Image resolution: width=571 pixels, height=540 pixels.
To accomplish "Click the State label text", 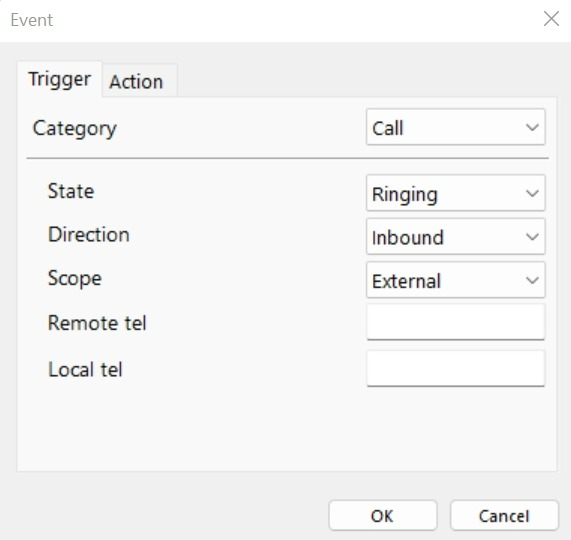I will click(71, 191).
